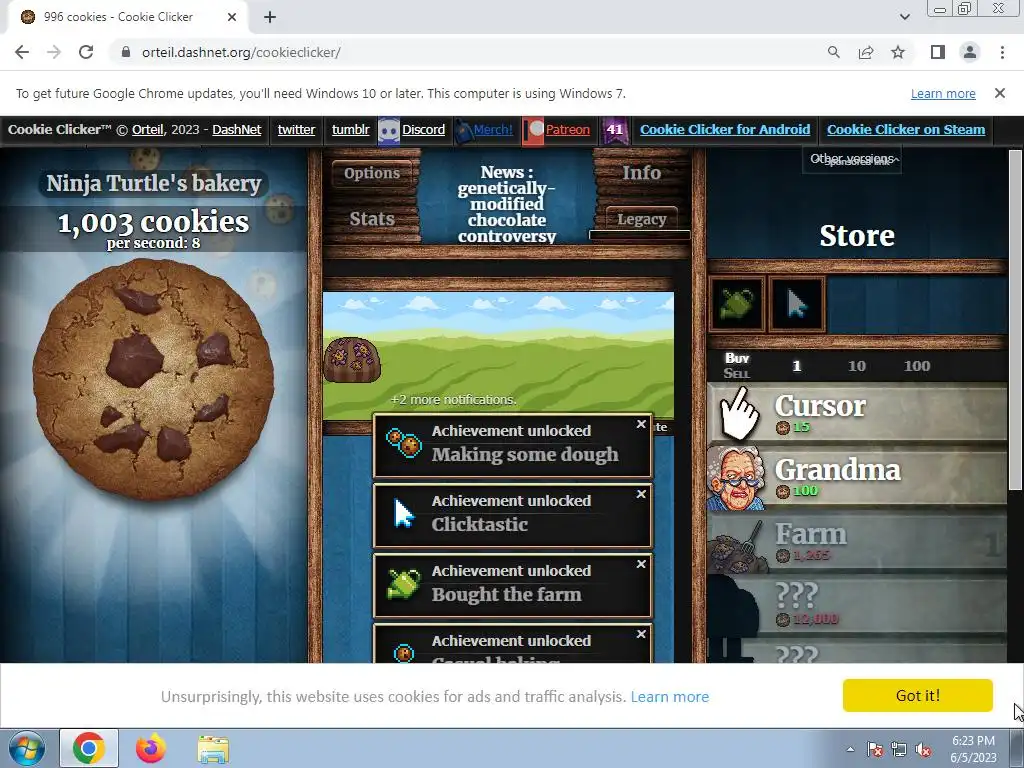The width and height of the screenshot is (1024, 768).
Task: Open Cookie Clicker on Steam link
Action: pos(906,129)
